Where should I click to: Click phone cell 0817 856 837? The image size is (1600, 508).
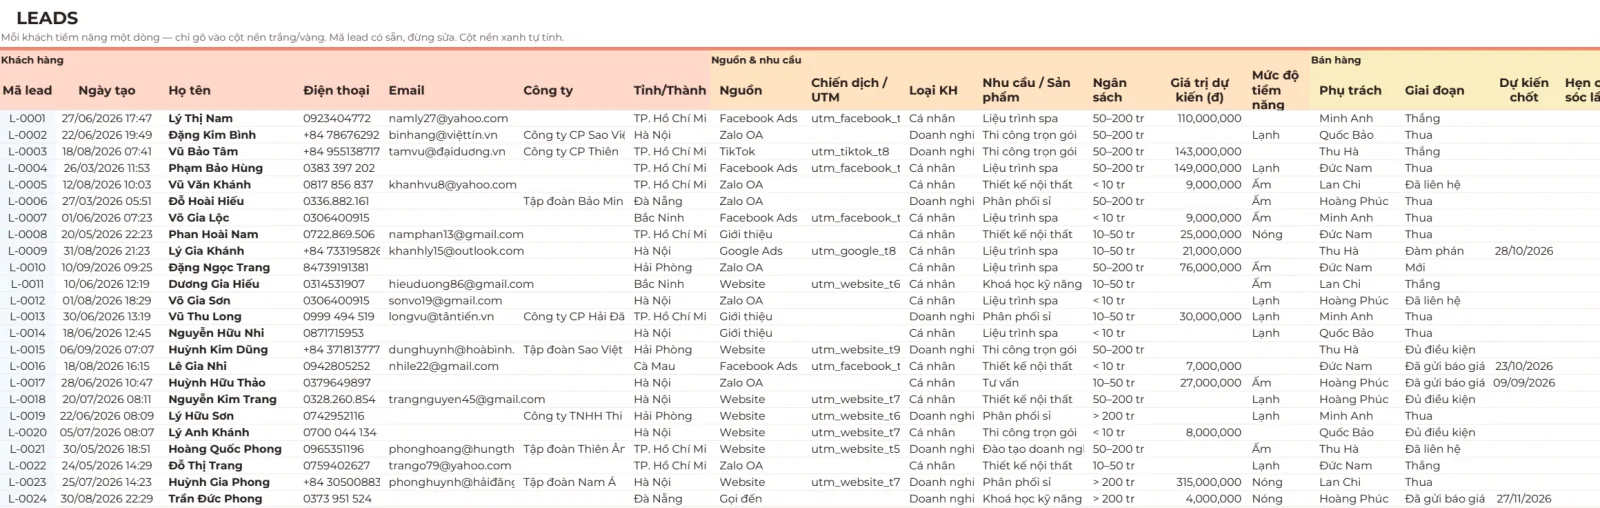click(x=338, y=184)
